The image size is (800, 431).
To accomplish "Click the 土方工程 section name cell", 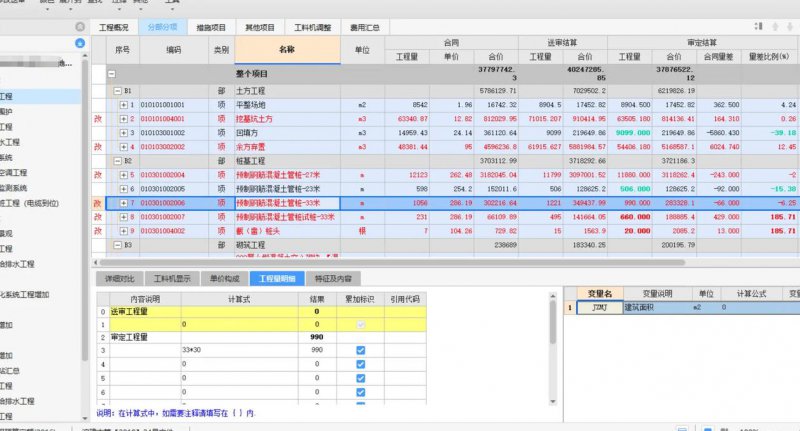I will point(287,91).
